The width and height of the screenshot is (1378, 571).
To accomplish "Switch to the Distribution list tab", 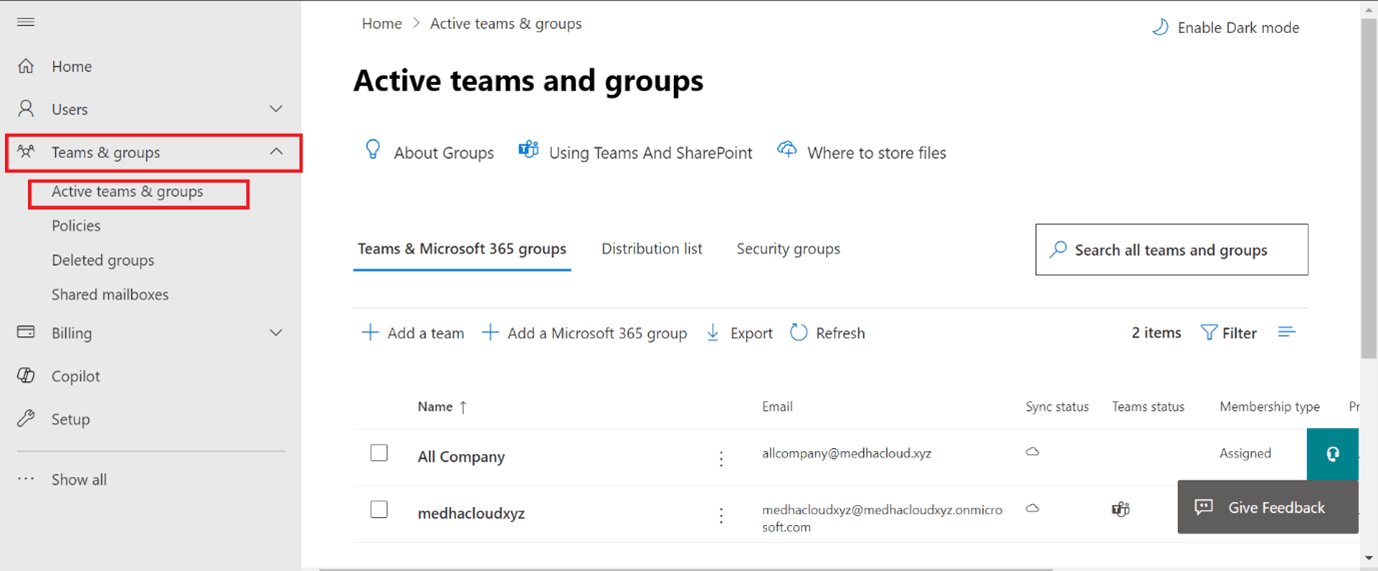I will pyautogui.click(x=652, y=249).
